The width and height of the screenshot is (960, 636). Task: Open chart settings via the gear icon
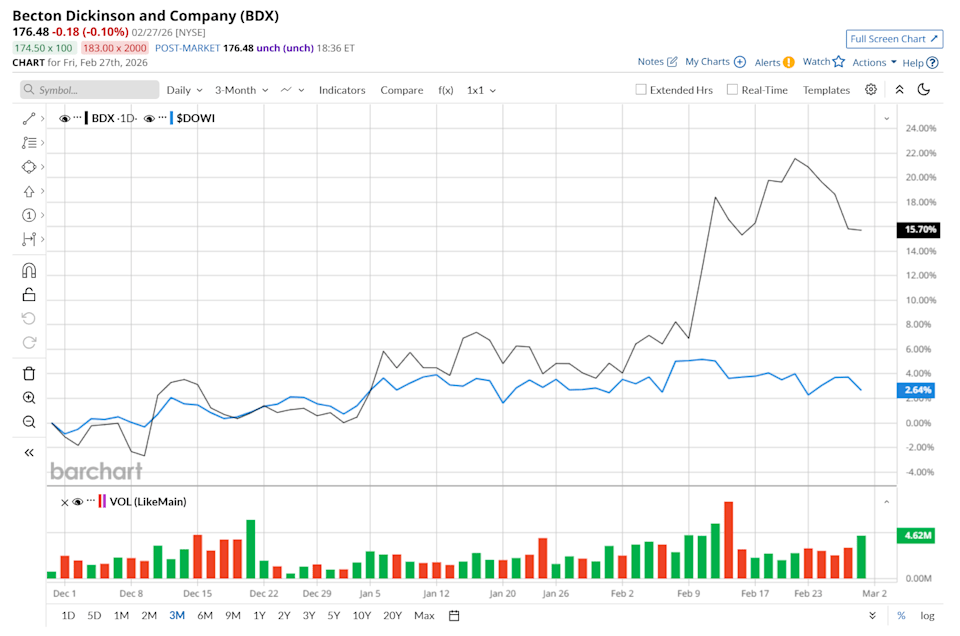click(x=870, y=89)
